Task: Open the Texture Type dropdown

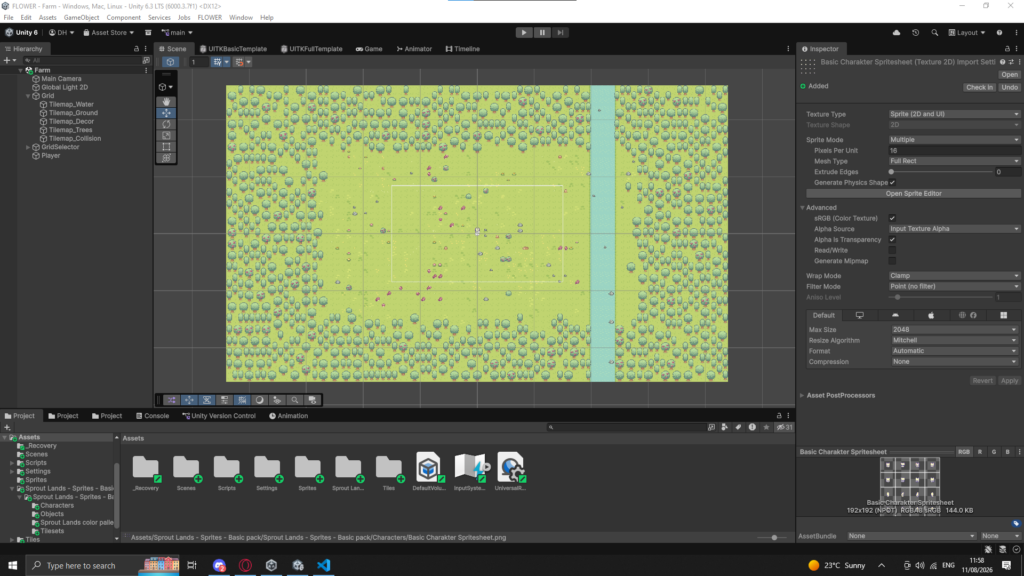Action: pos(953,114)
